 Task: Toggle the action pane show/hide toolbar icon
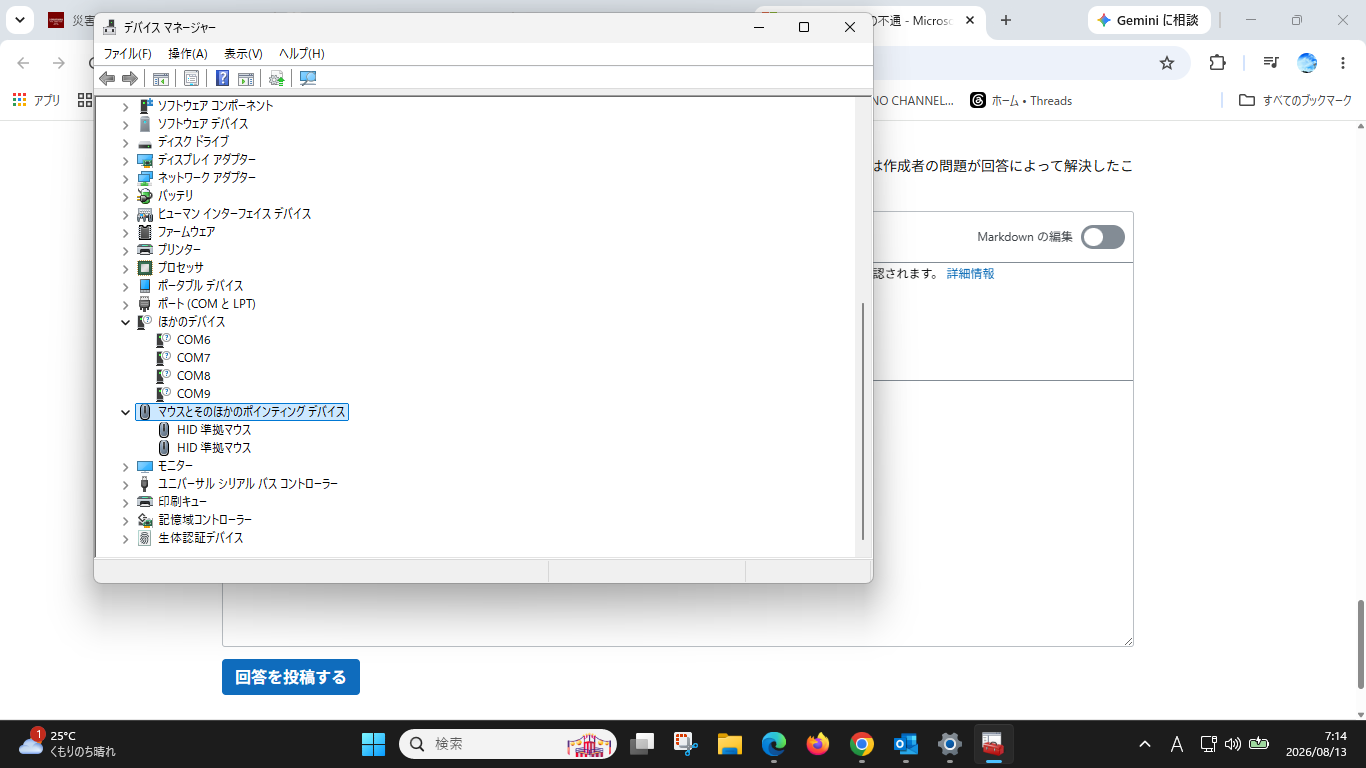[x=246, y=78]
